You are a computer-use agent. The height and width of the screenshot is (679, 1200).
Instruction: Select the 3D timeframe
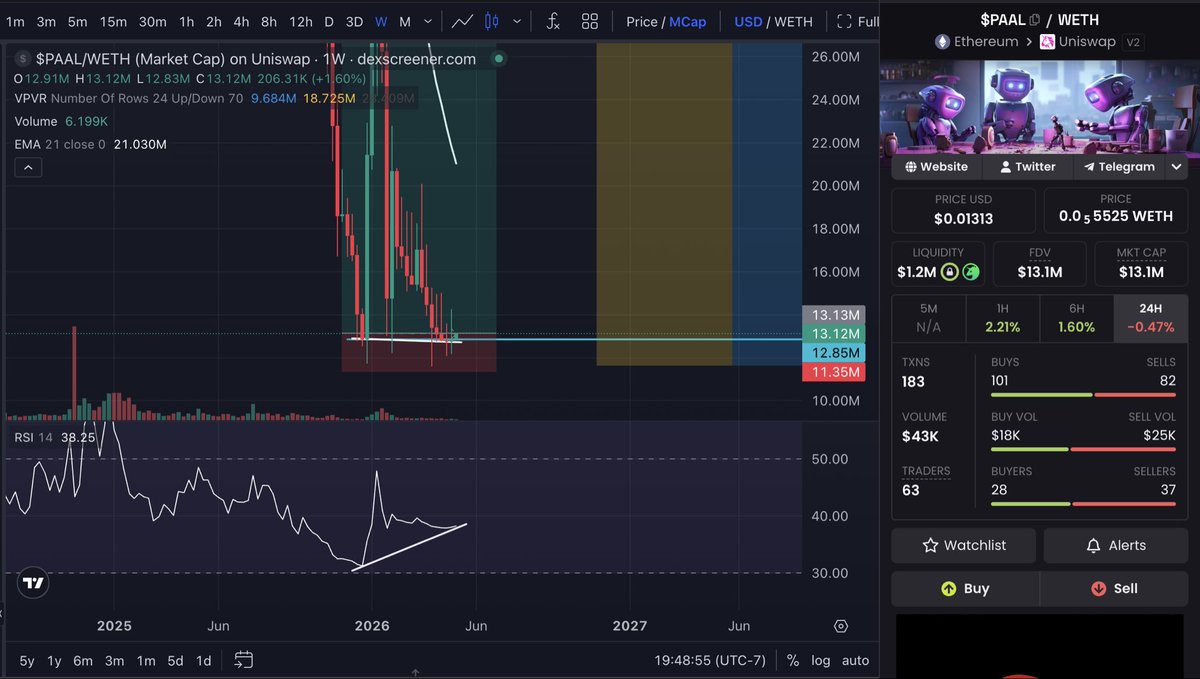click(x=354, y=21)
